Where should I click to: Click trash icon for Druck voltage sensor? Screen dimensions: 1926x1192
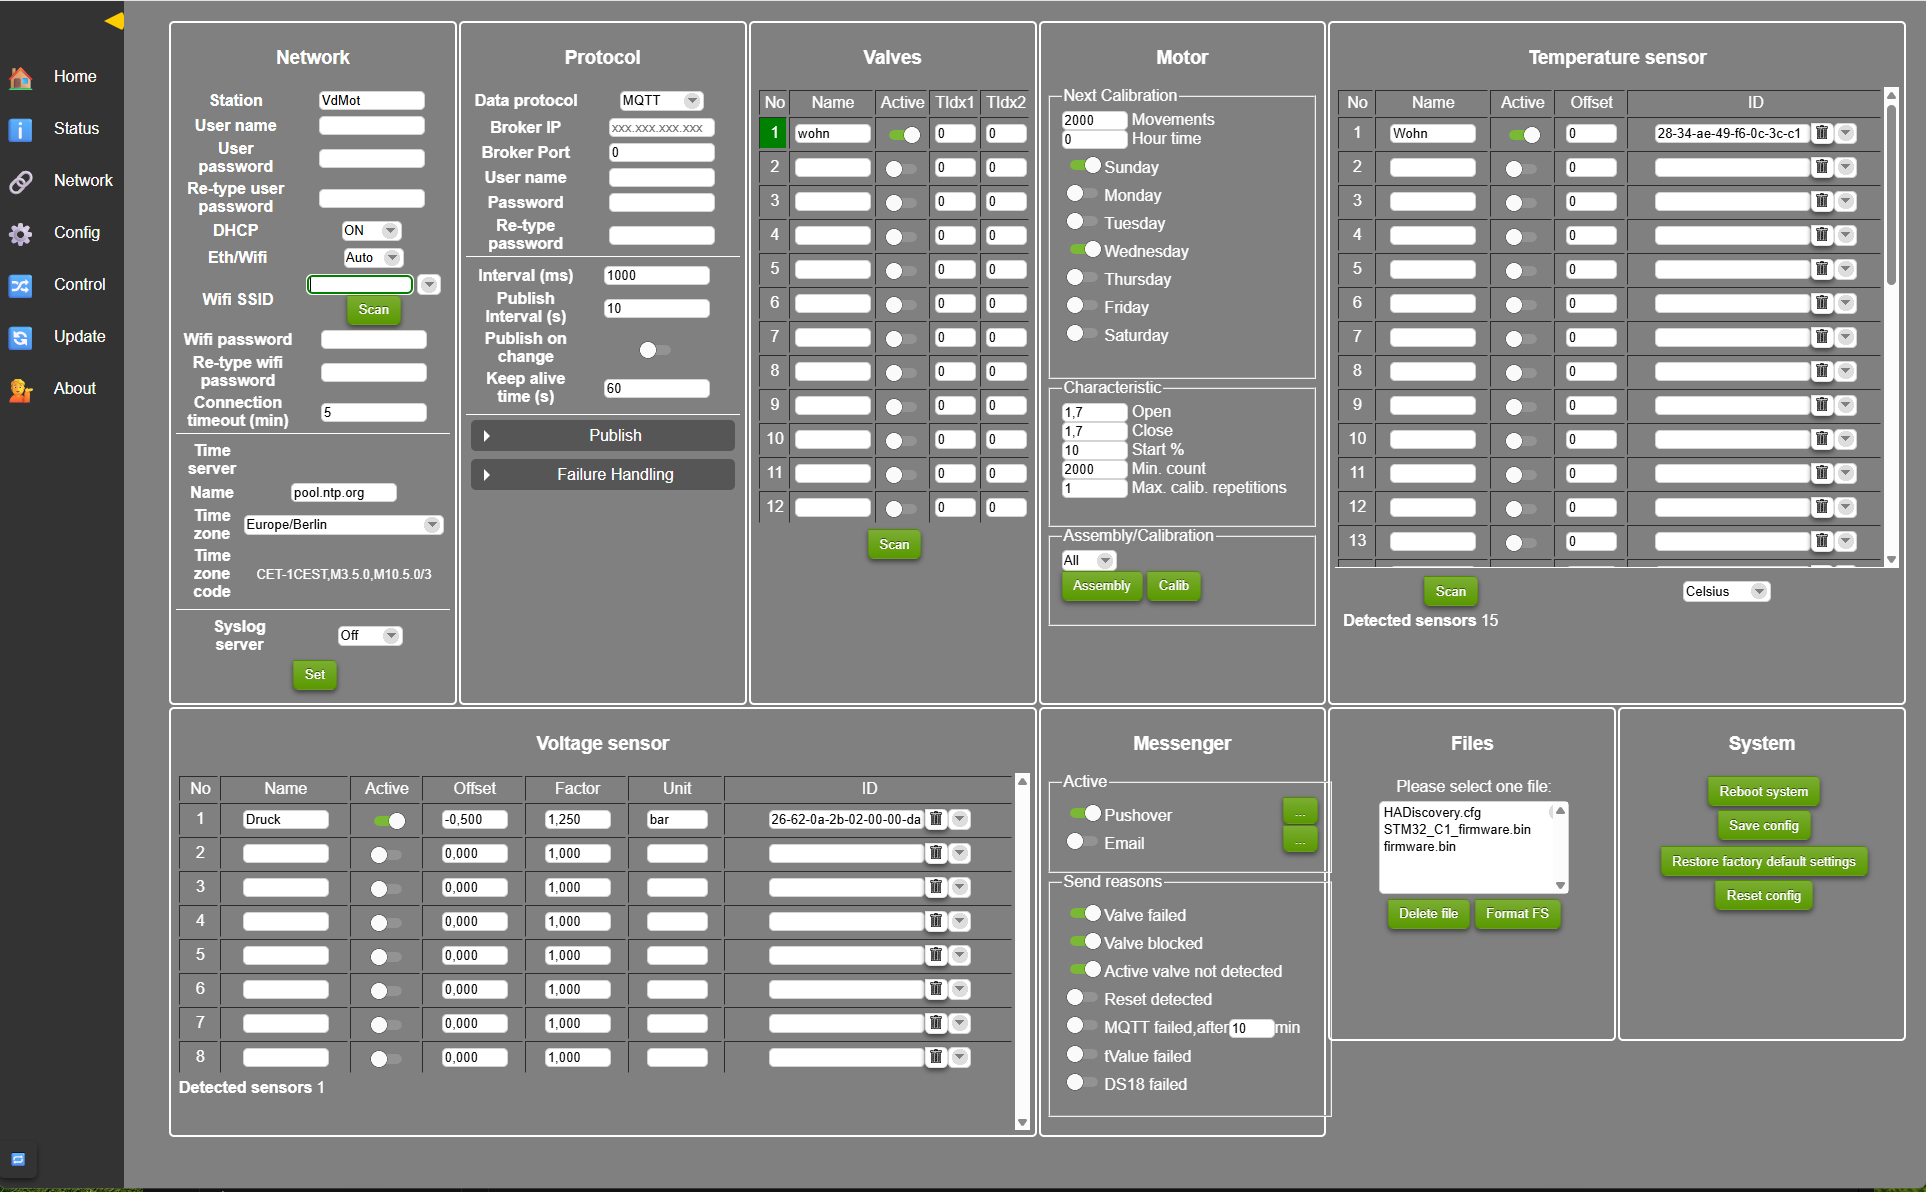tap(936, 819)
